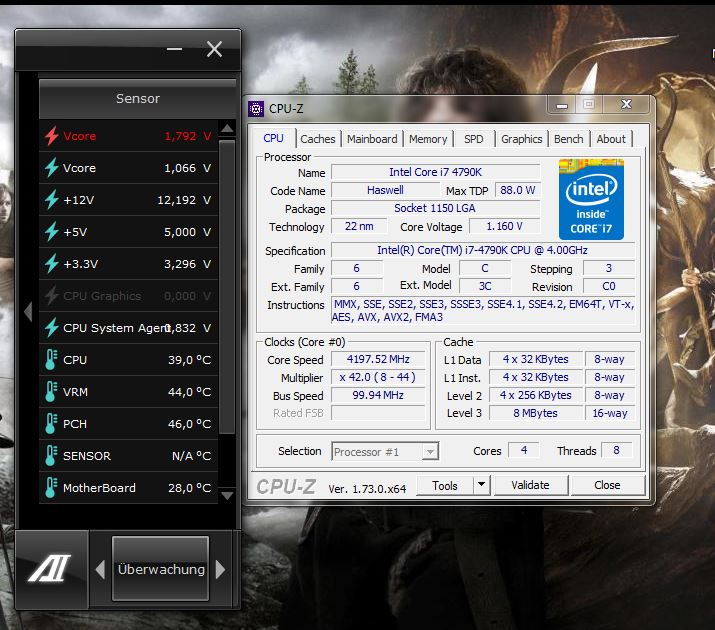Screen dimensions: 715x630
Task: Click the Multiplier value x 42.0
Action: (378, 377)
